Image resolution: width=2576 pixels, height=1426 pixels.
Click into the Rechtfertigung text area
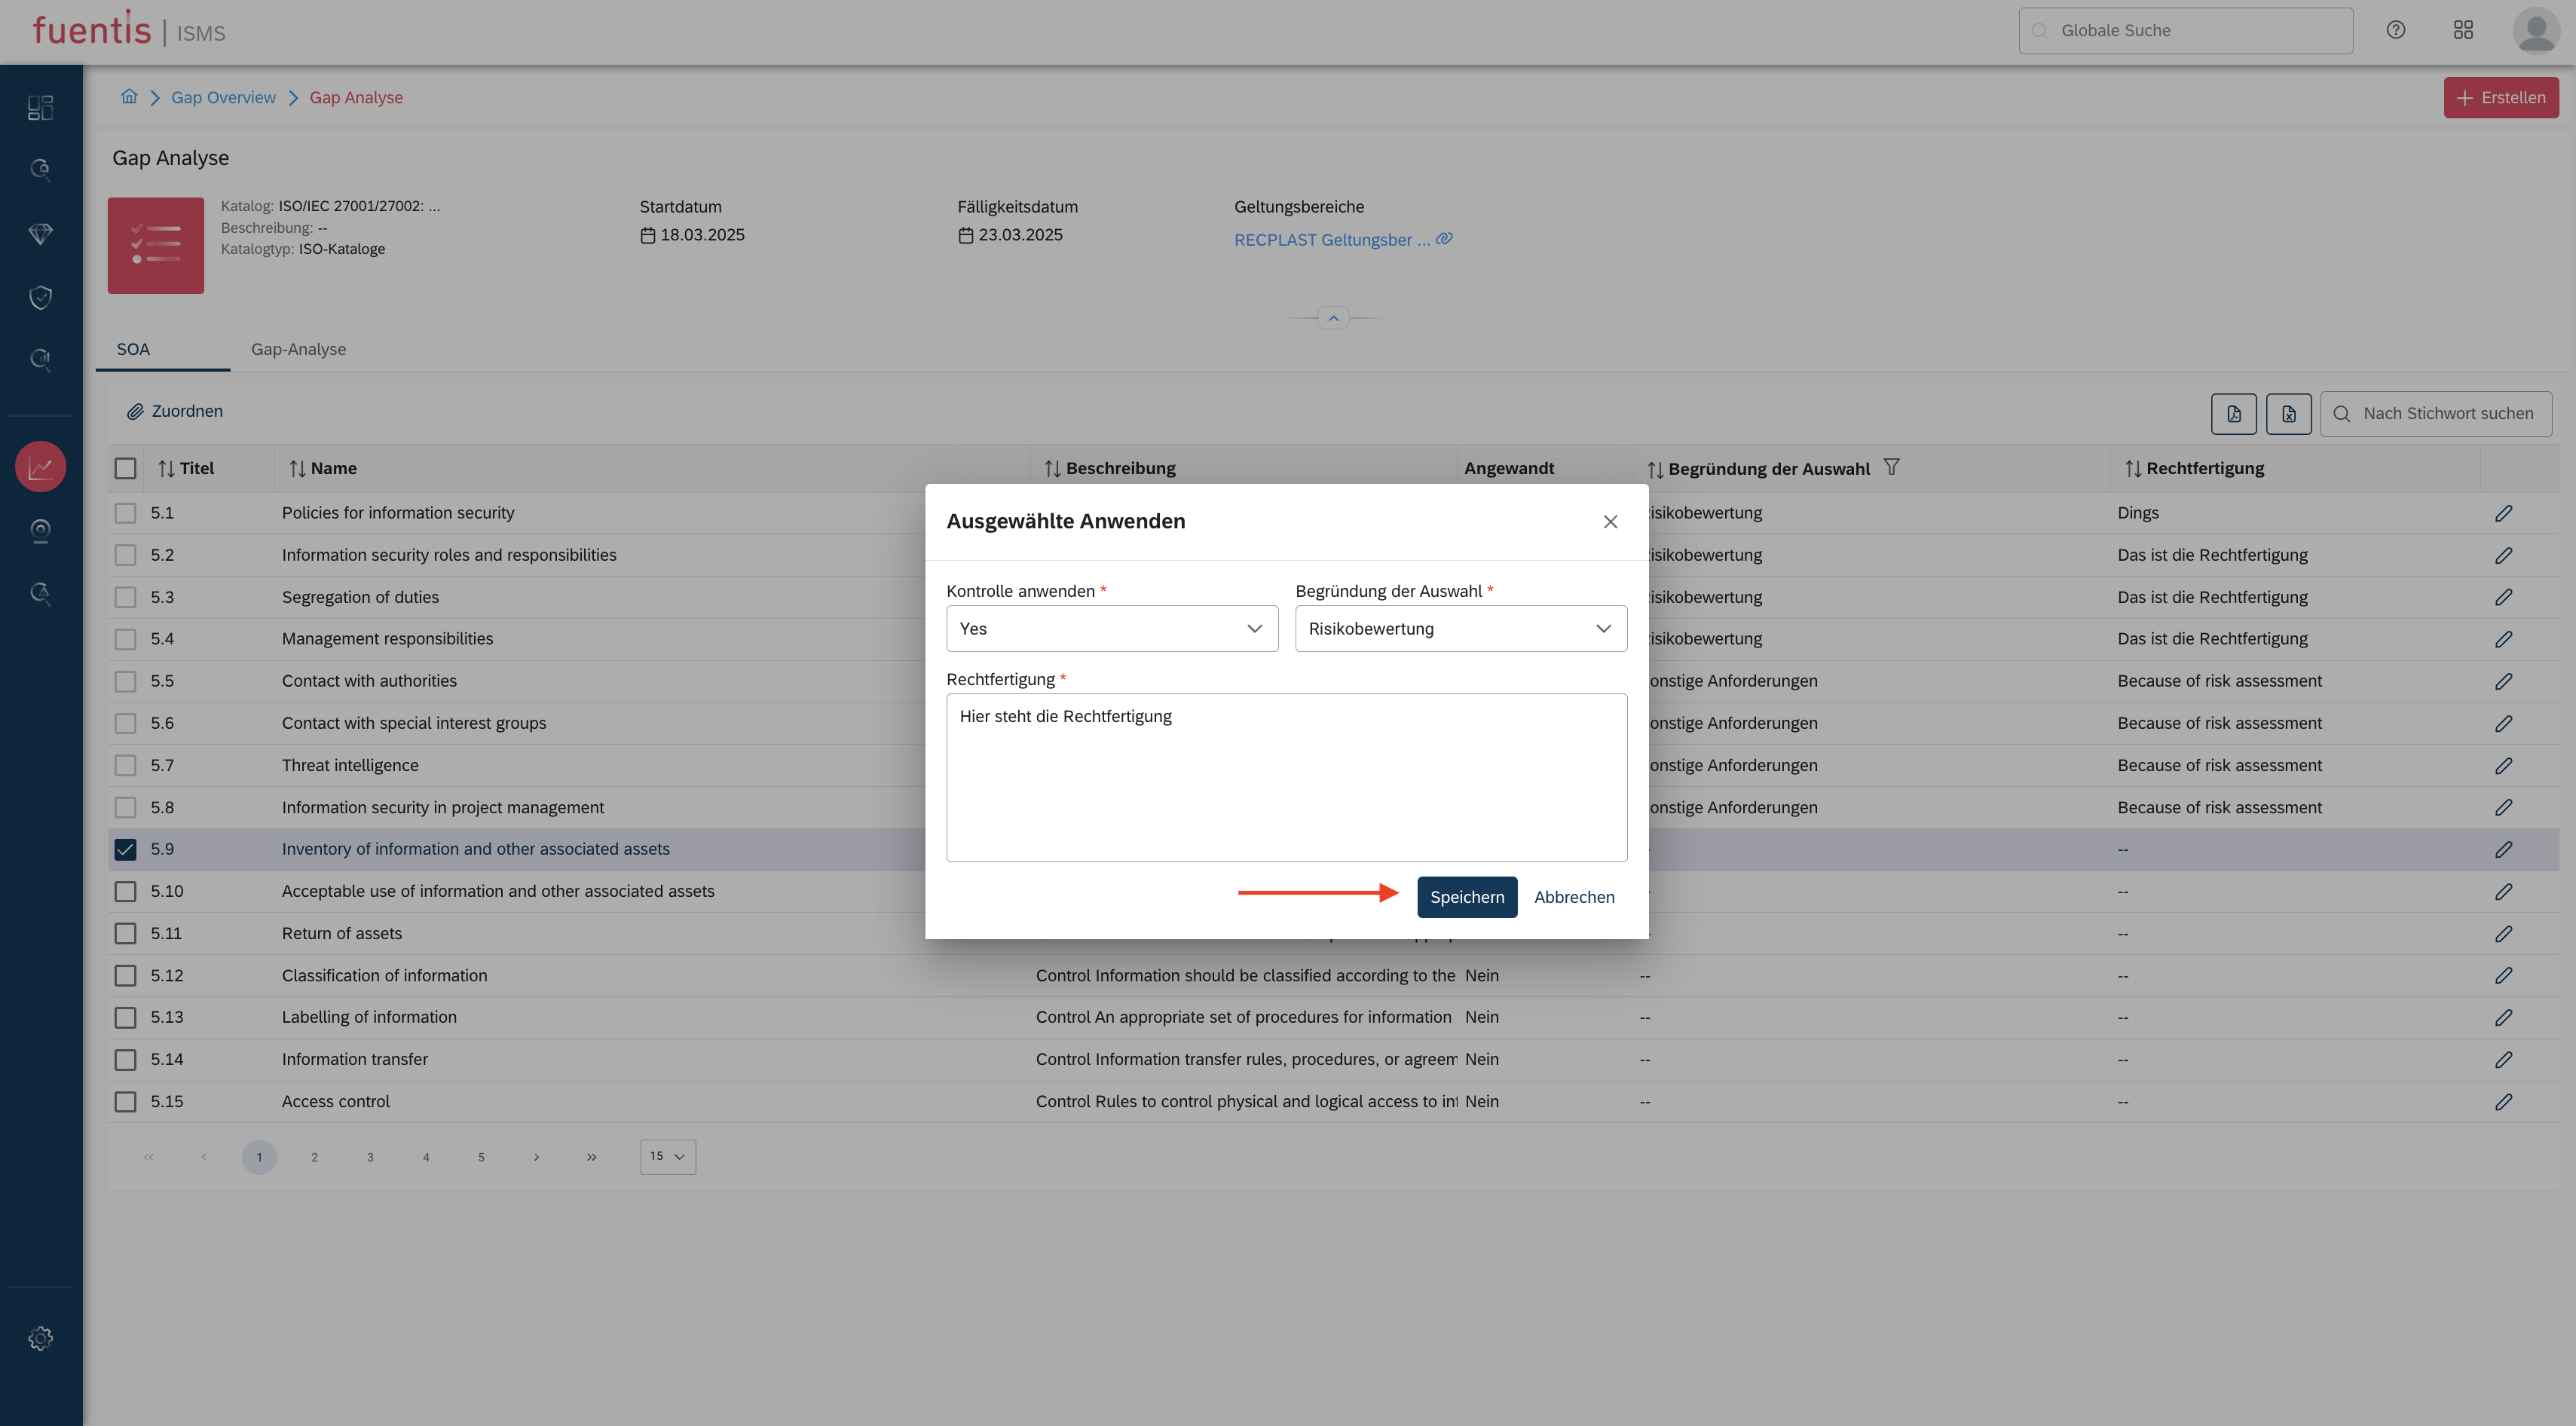1286,777
